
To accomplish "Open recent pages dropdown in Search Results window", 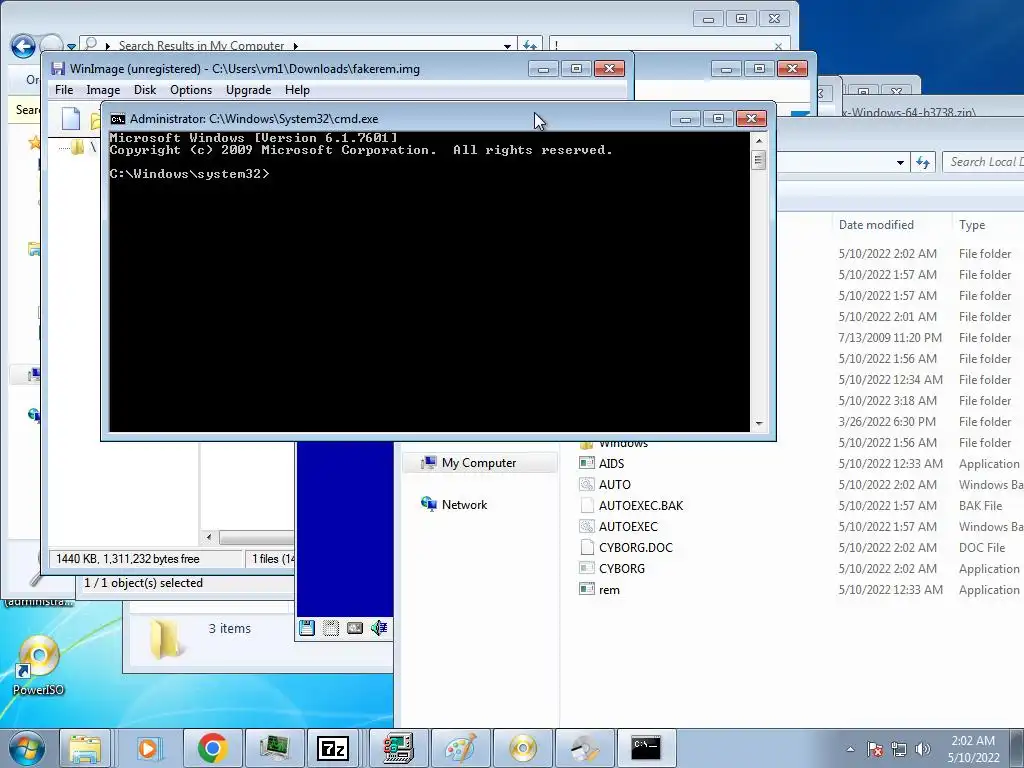I will click(x=71, y=47).
